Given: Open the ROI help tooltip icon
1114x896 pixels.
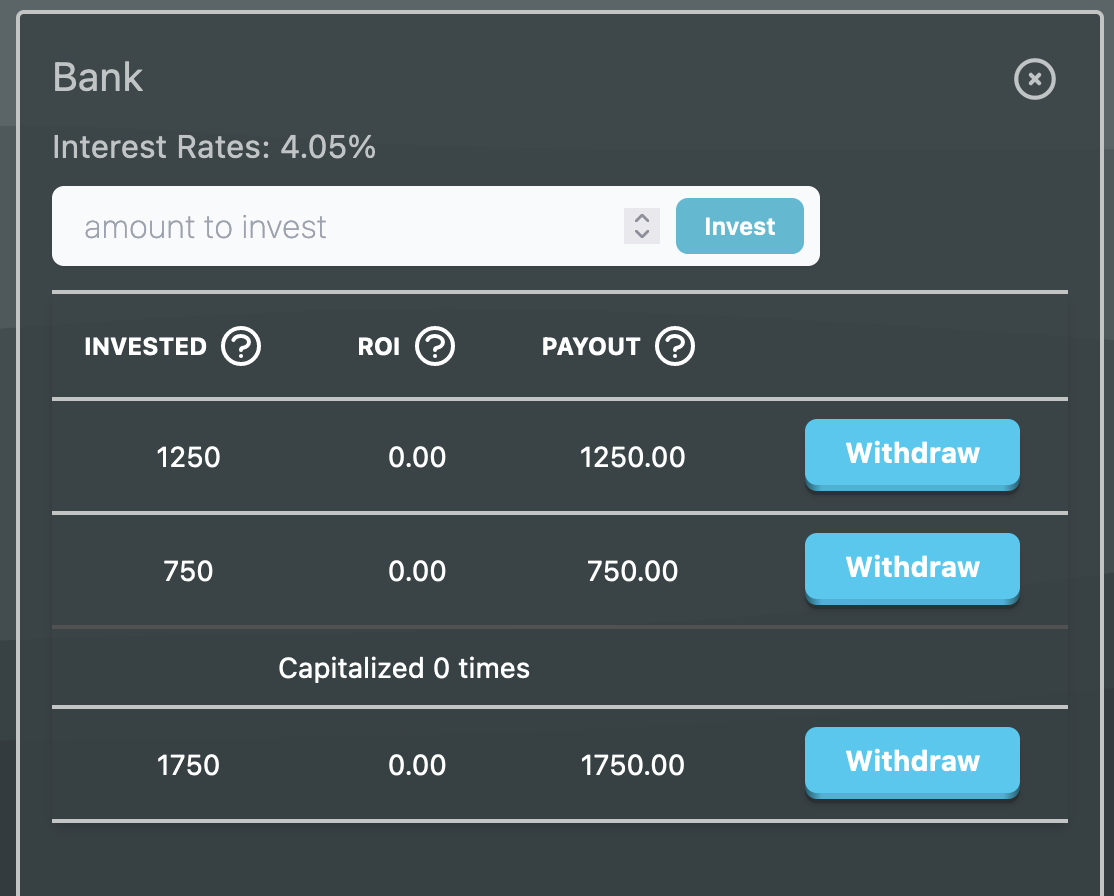Looking at the screenshot, I should (x=435, y=347).
